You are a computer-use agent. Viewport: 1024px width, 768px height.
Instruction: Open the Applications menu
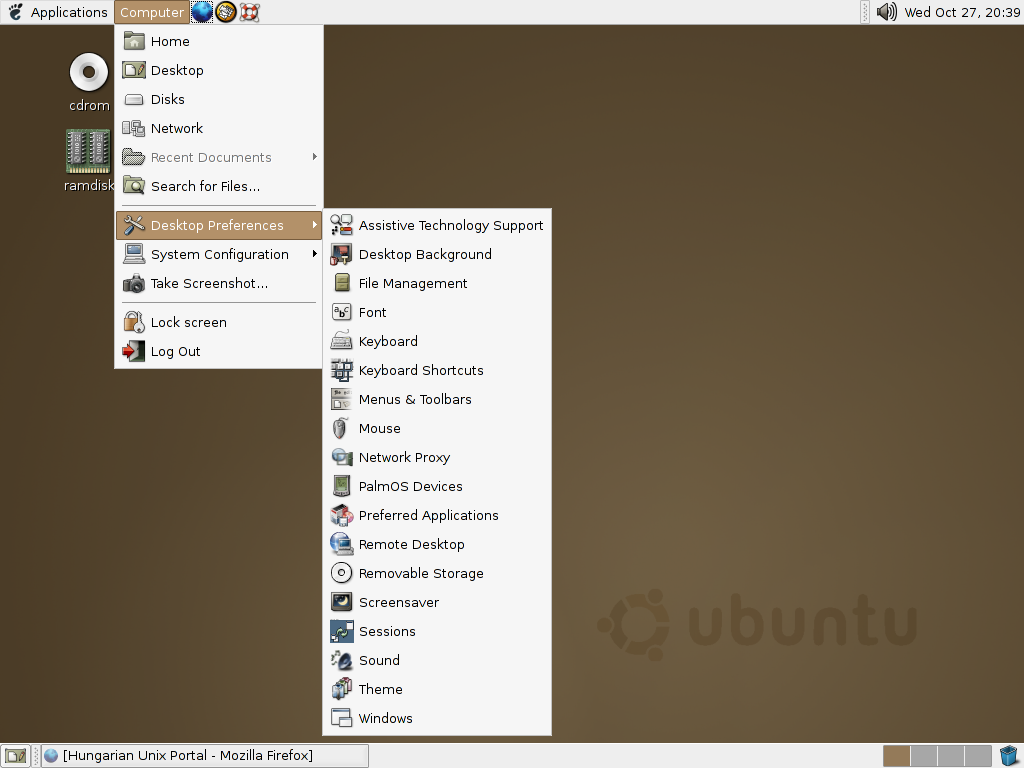tap(57, 12)
